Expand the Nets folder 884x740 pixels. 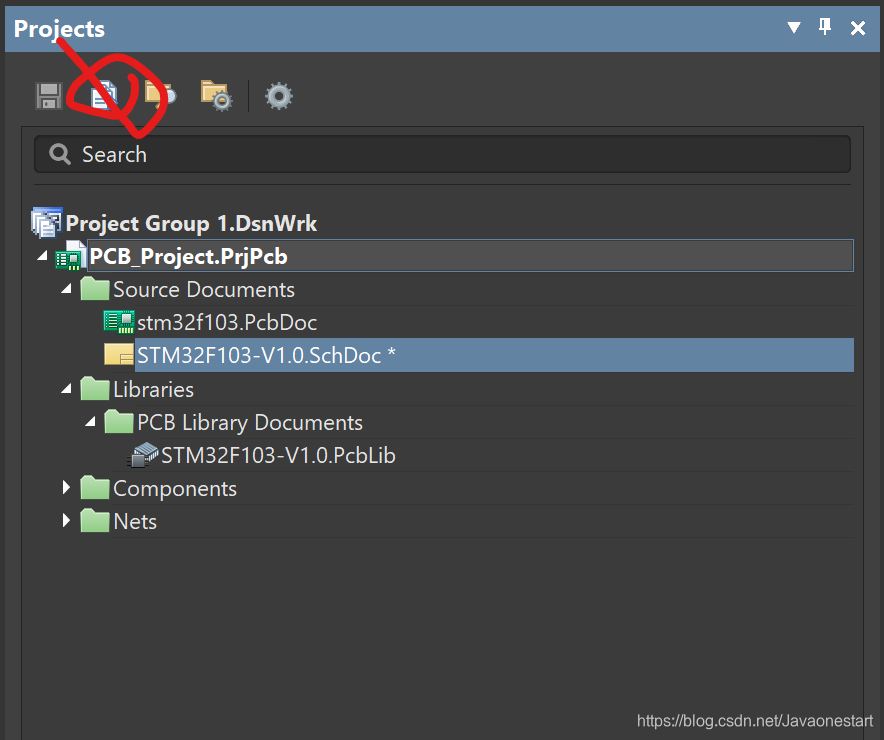point(67,520)
